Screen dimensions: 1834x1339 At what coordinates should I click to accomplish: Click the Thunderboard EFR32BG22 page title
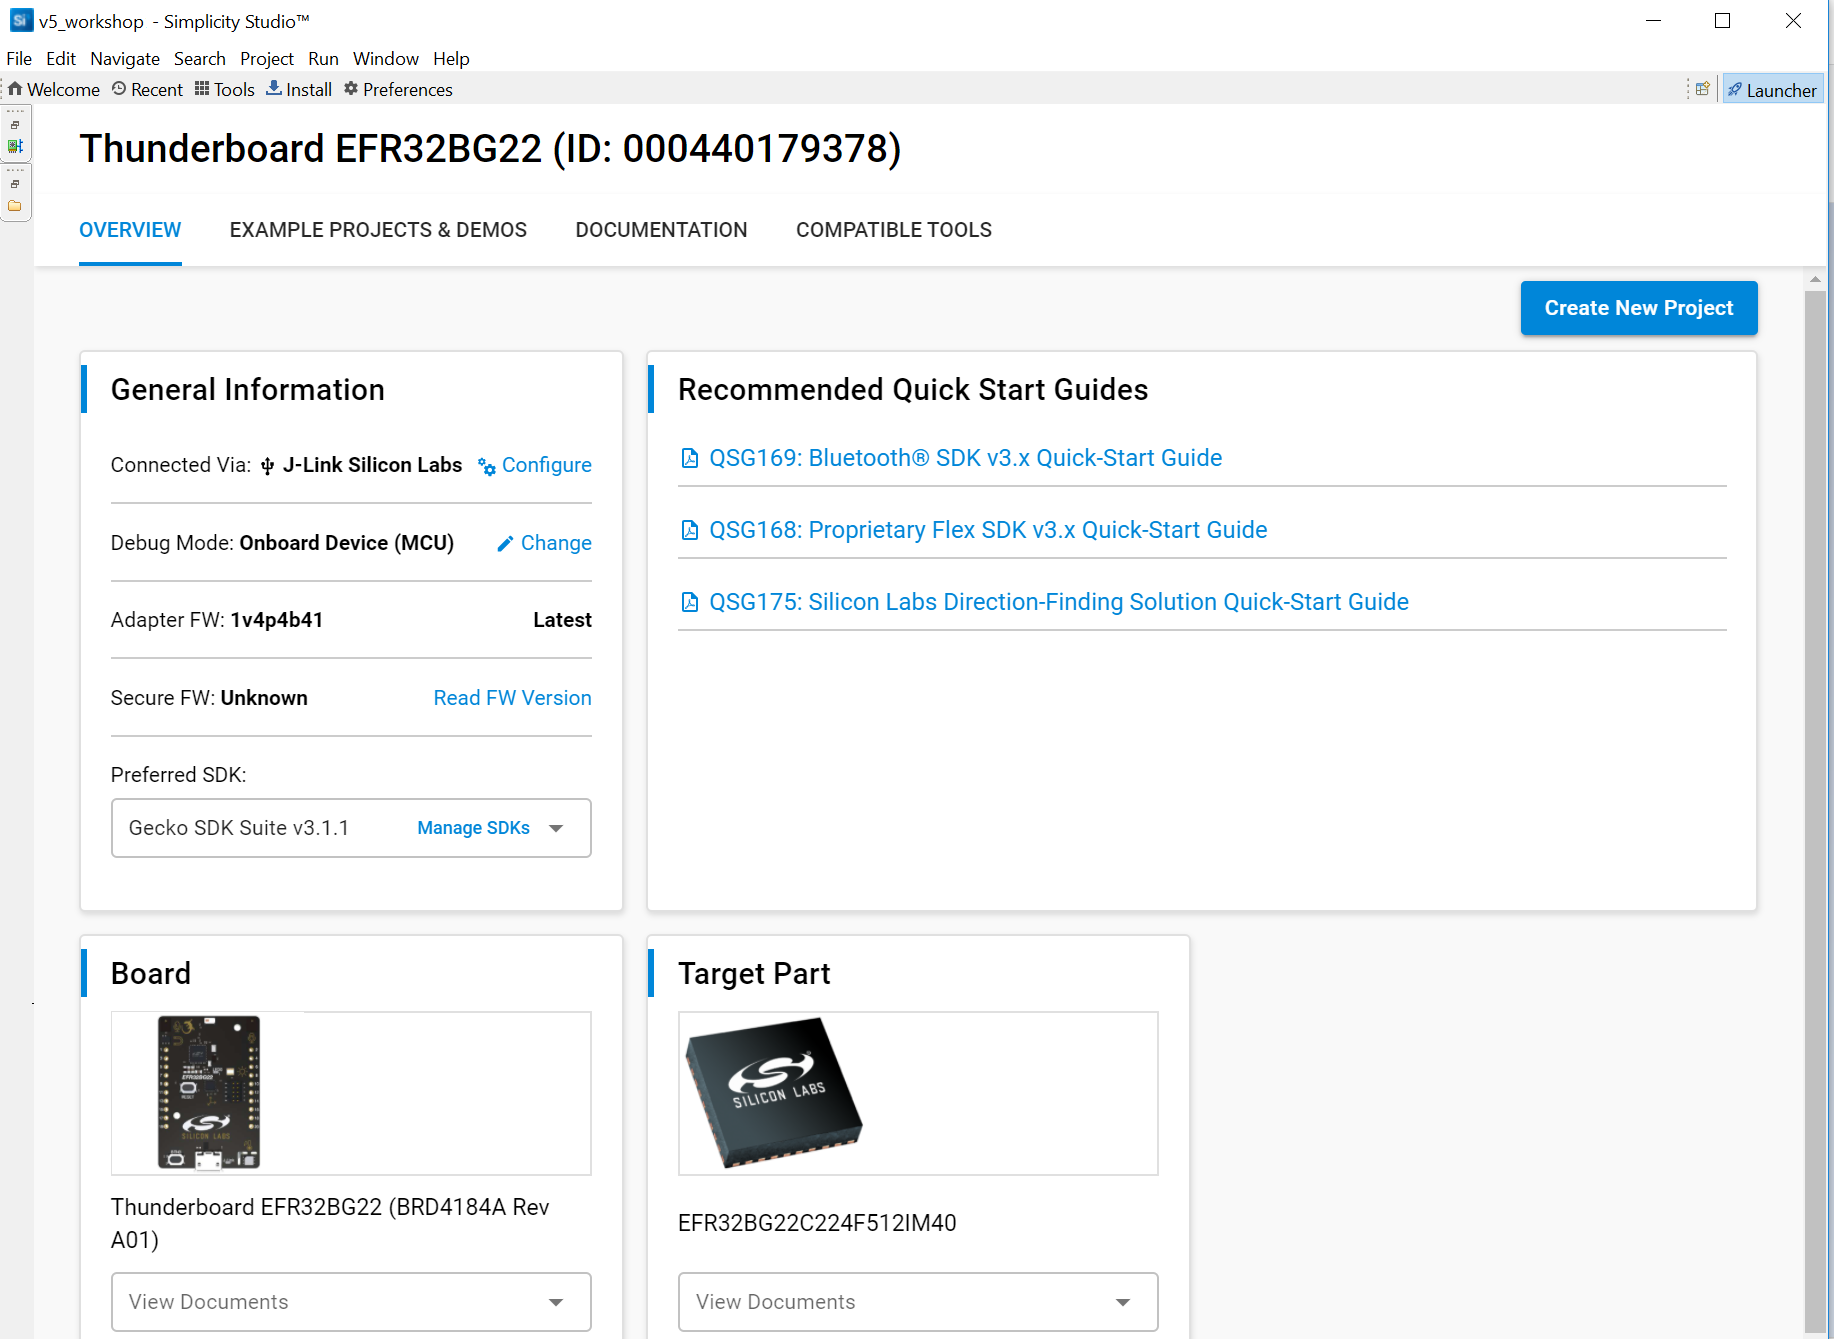[490, 149]
